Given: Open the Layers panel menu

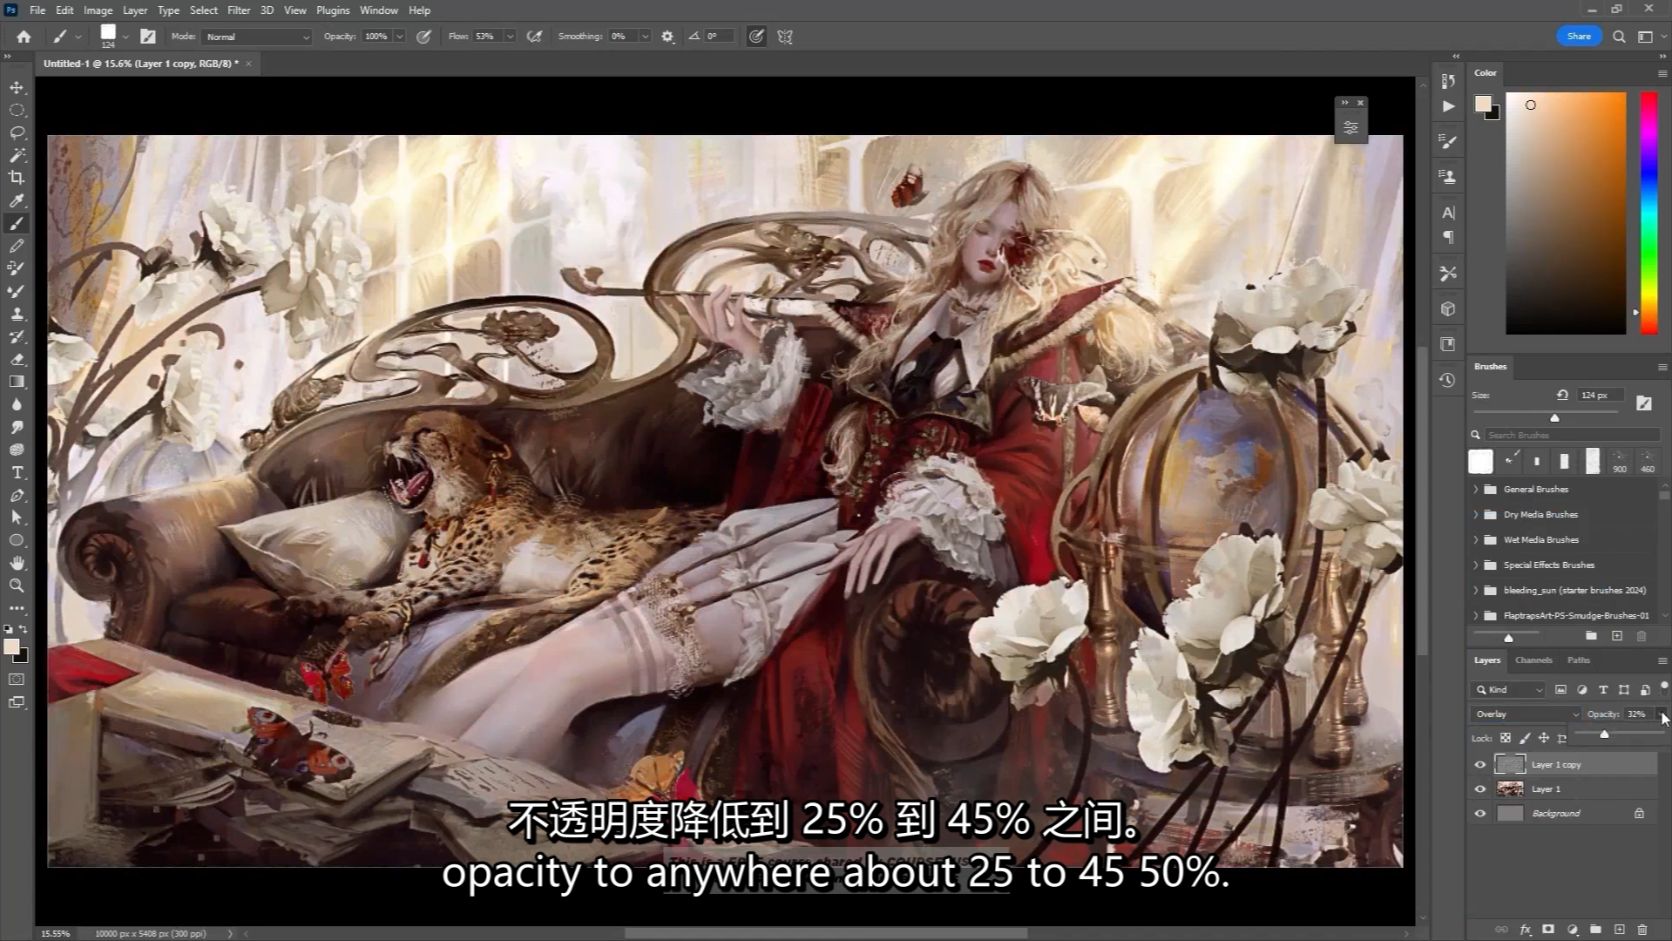Looking at the screenshot, I should click(1662, 661).
